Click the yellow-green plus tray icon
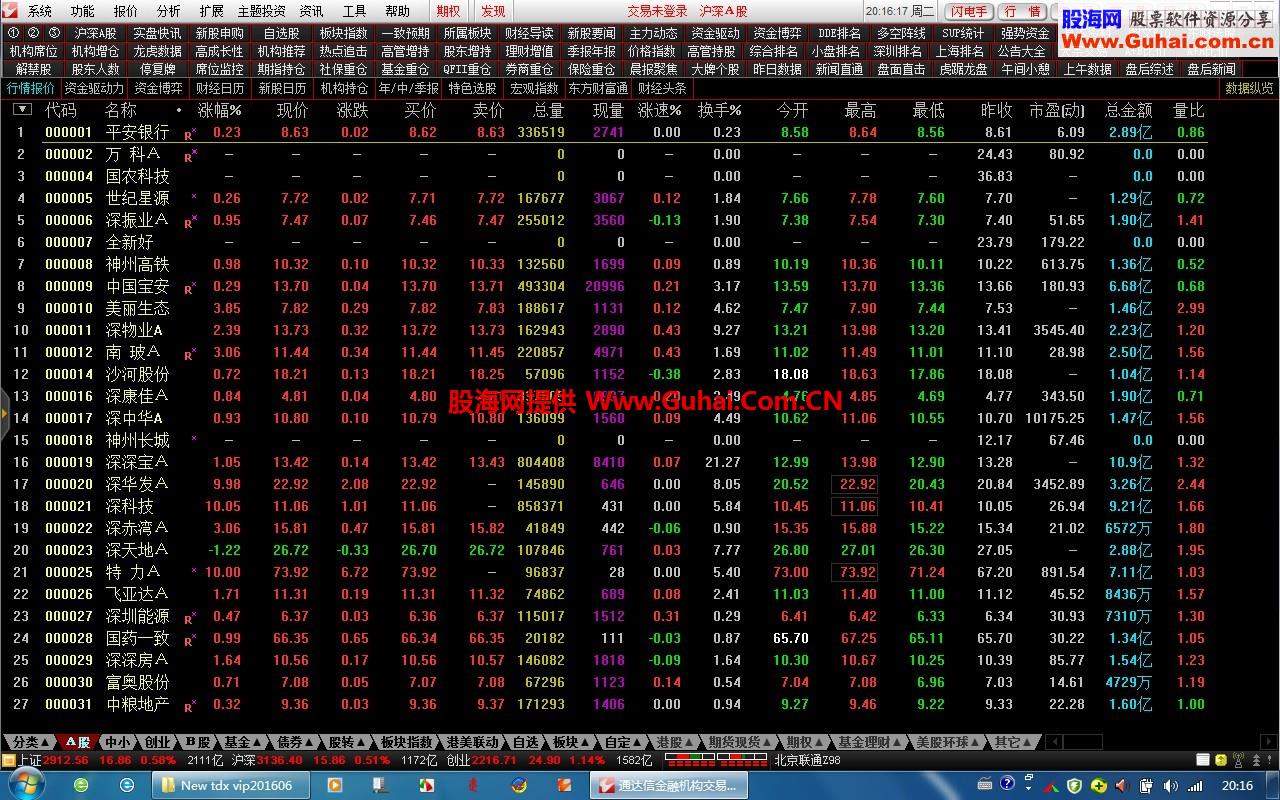1280x800 pixels. [x=1099, y=785]
